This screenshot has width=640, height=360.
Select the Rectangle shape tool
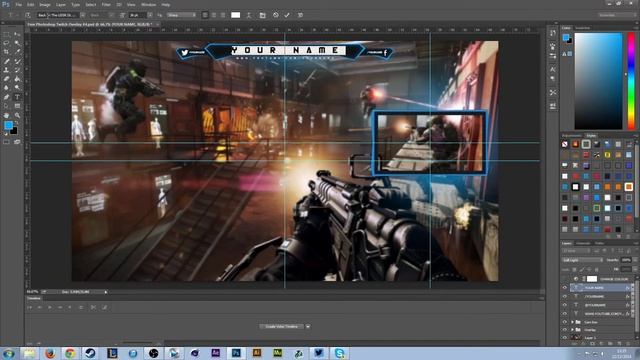pyautogui.click(x=17, y=106)
